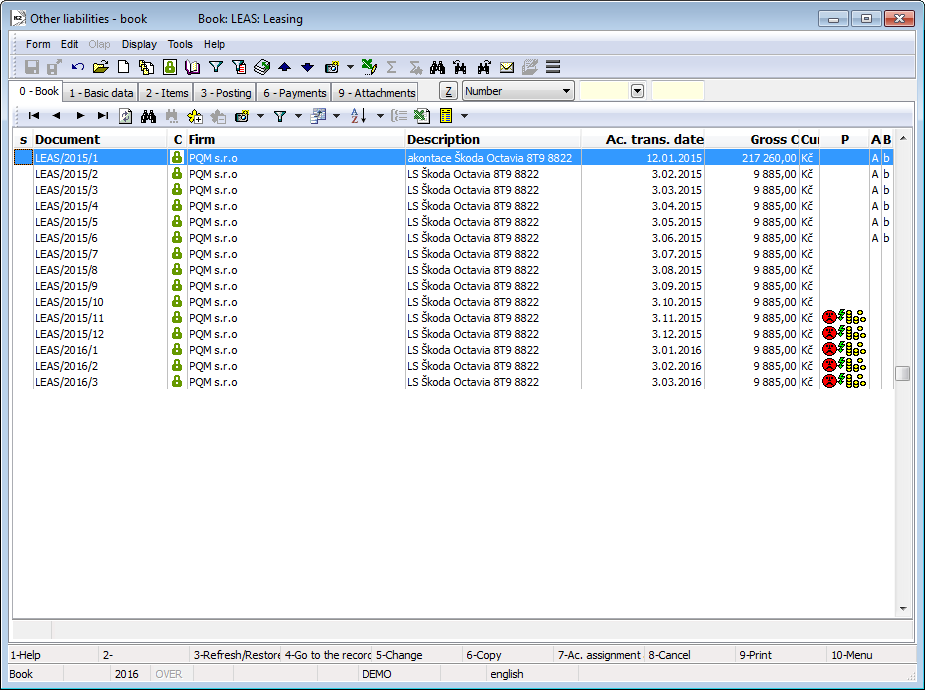Click 7-Ac. assignment in the function bar

[x=599, y=655]
